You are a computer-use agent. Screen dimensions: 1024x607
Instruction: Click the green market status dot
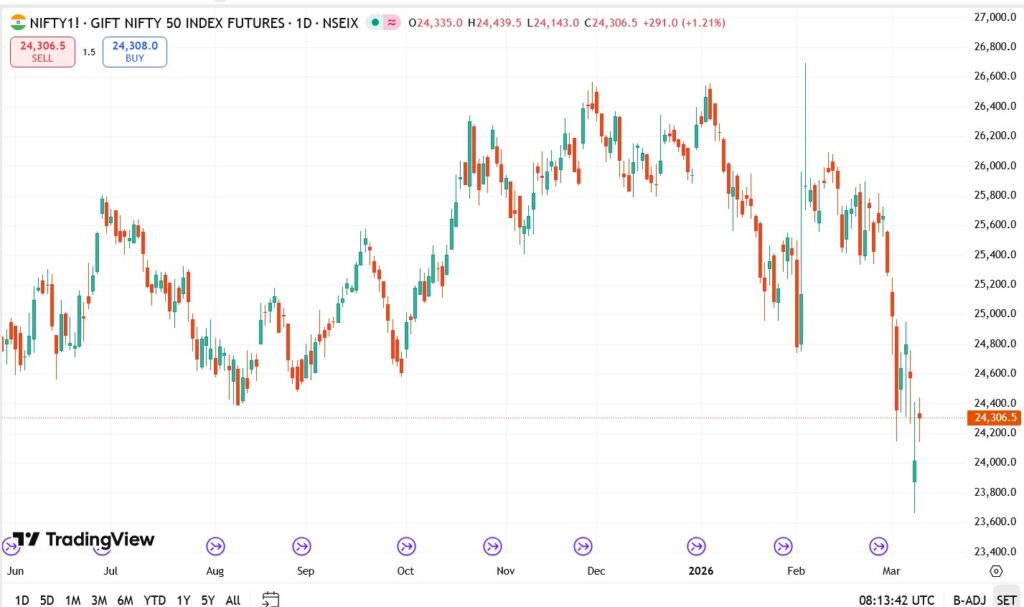click(x=373, y=22)
